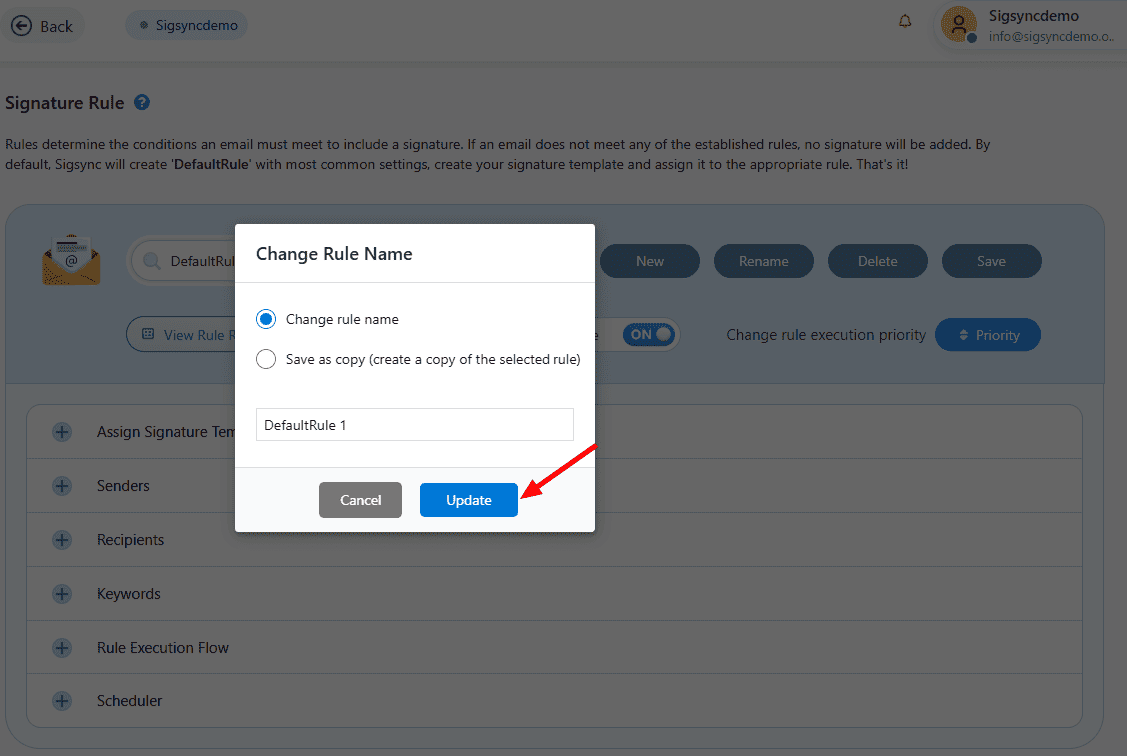The height and width of the screenshot is (756, 1127).
Task: Select the Change rule name radio button
Action: tap(265, 319)
